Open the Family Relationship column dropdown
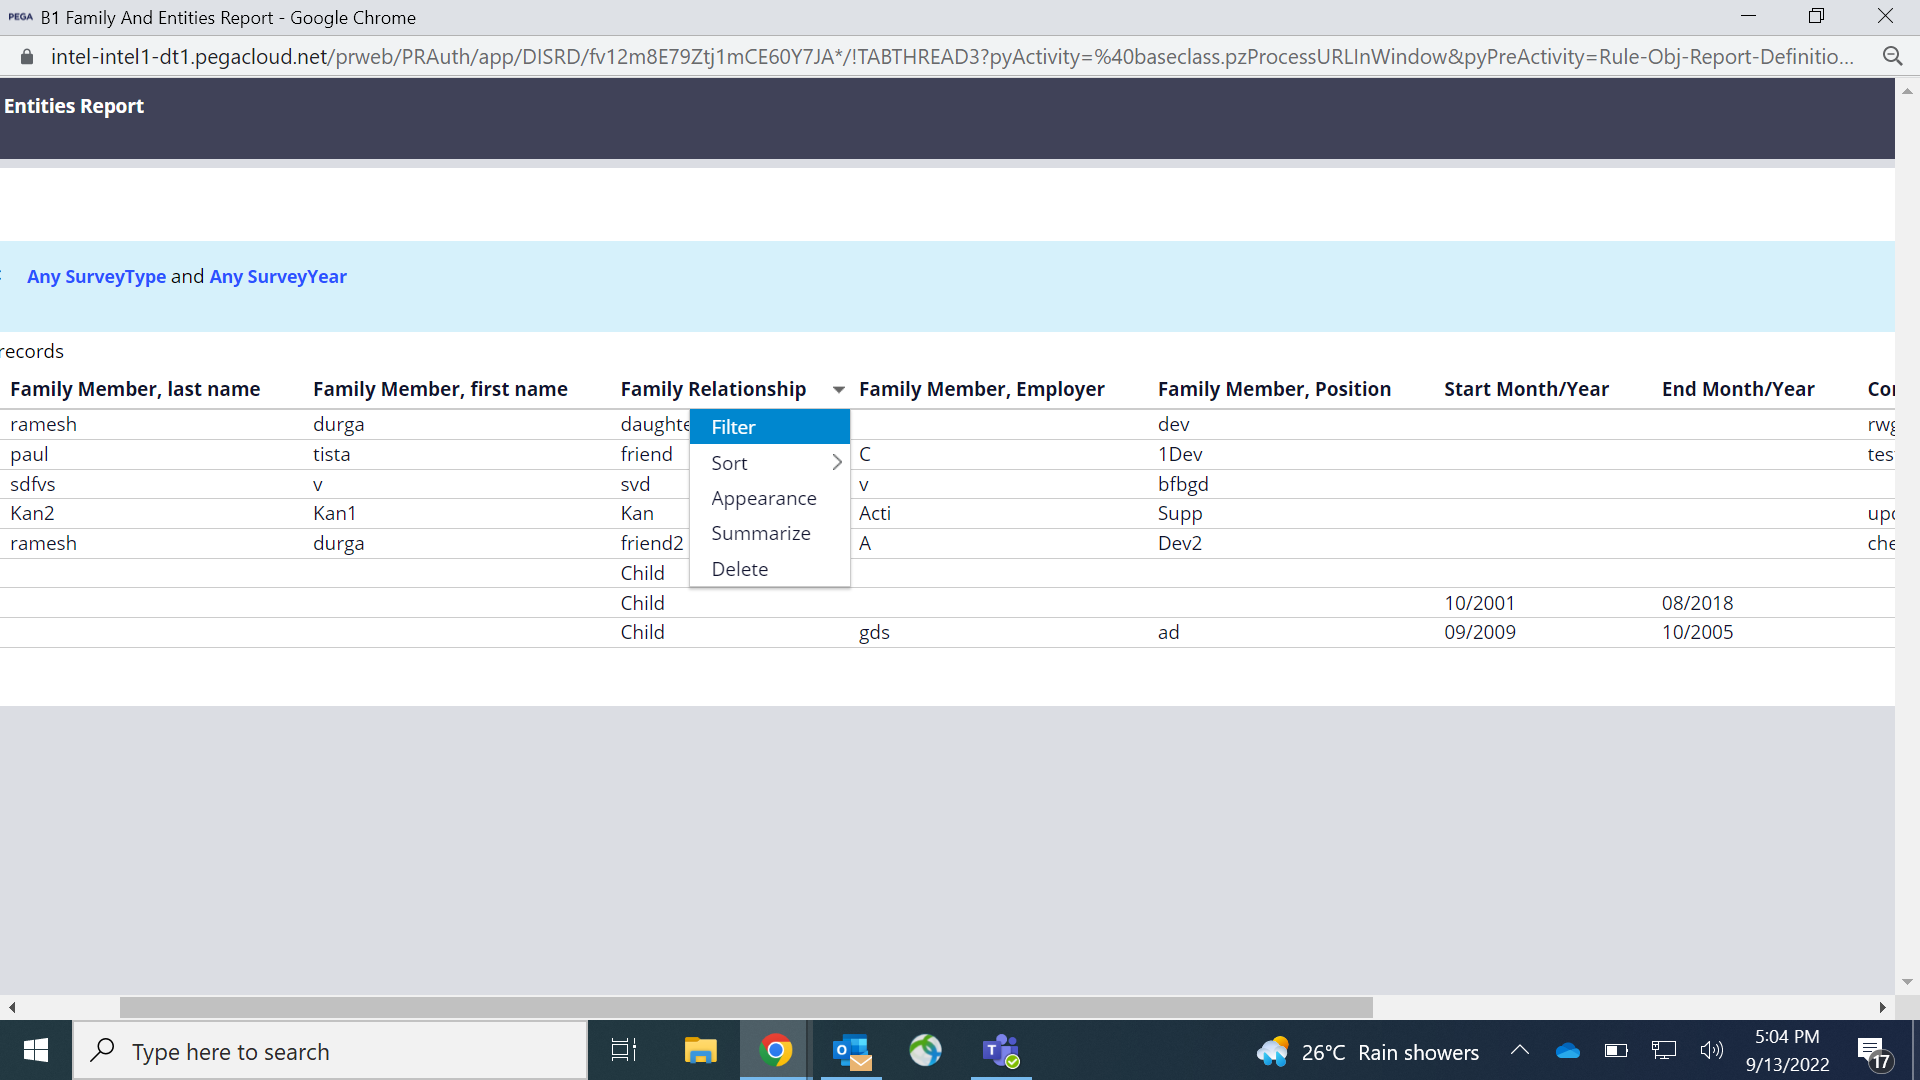Image resolution: width=1920 pixels, height=1080 pixels. tap(838, 389)
